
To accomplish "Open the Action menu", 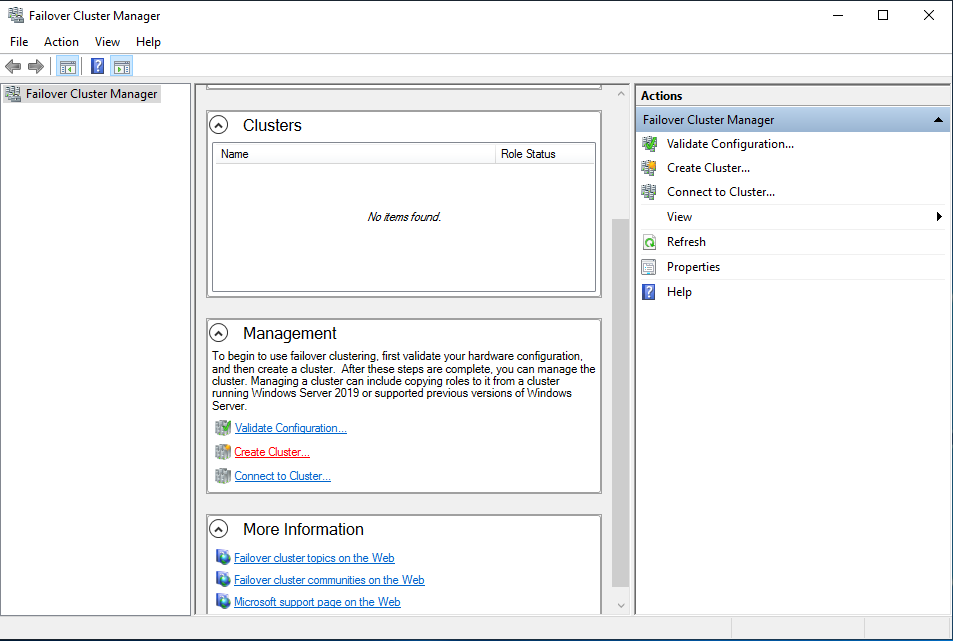I will (61, 42).
